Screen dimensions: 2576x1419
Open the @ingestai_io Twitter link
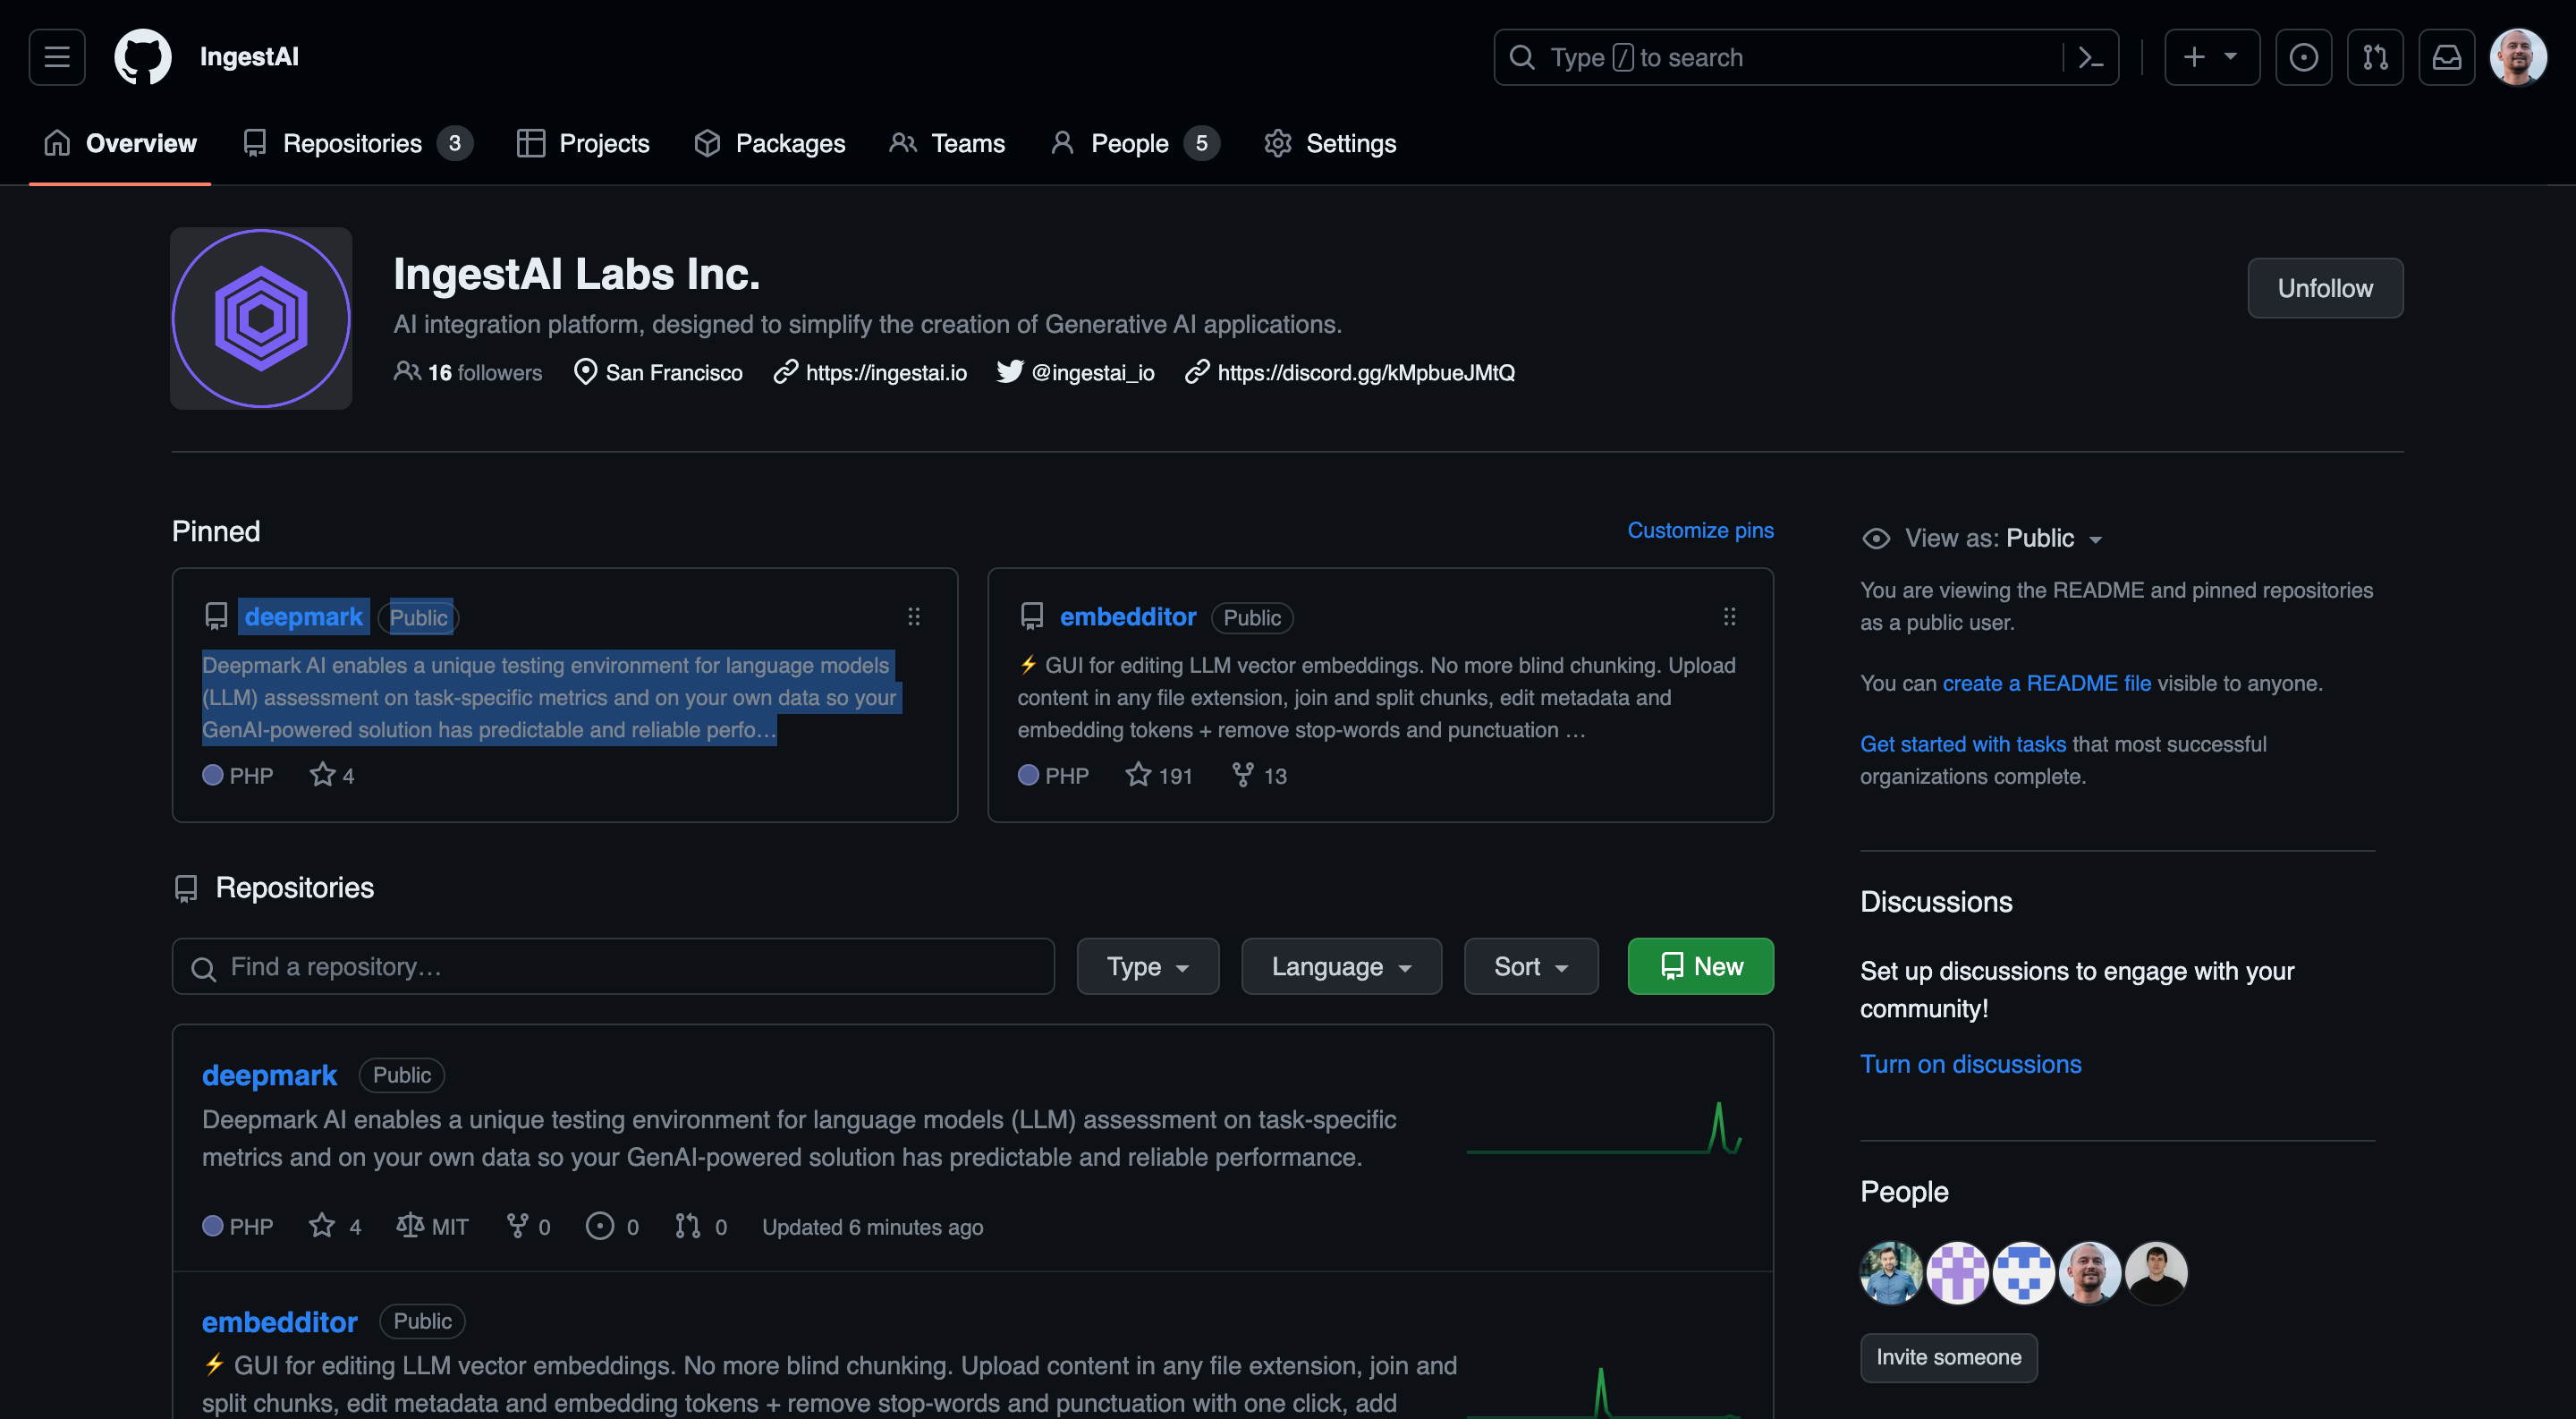point(1093,372)
